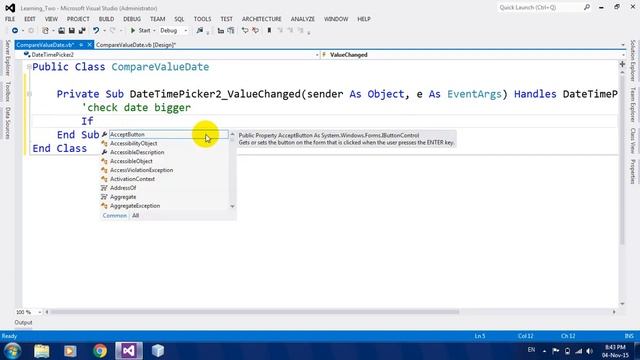The width and height of the screenshot is (640, 360).
Task: Open the Windows Start menu orb
Action: (12, 351)
